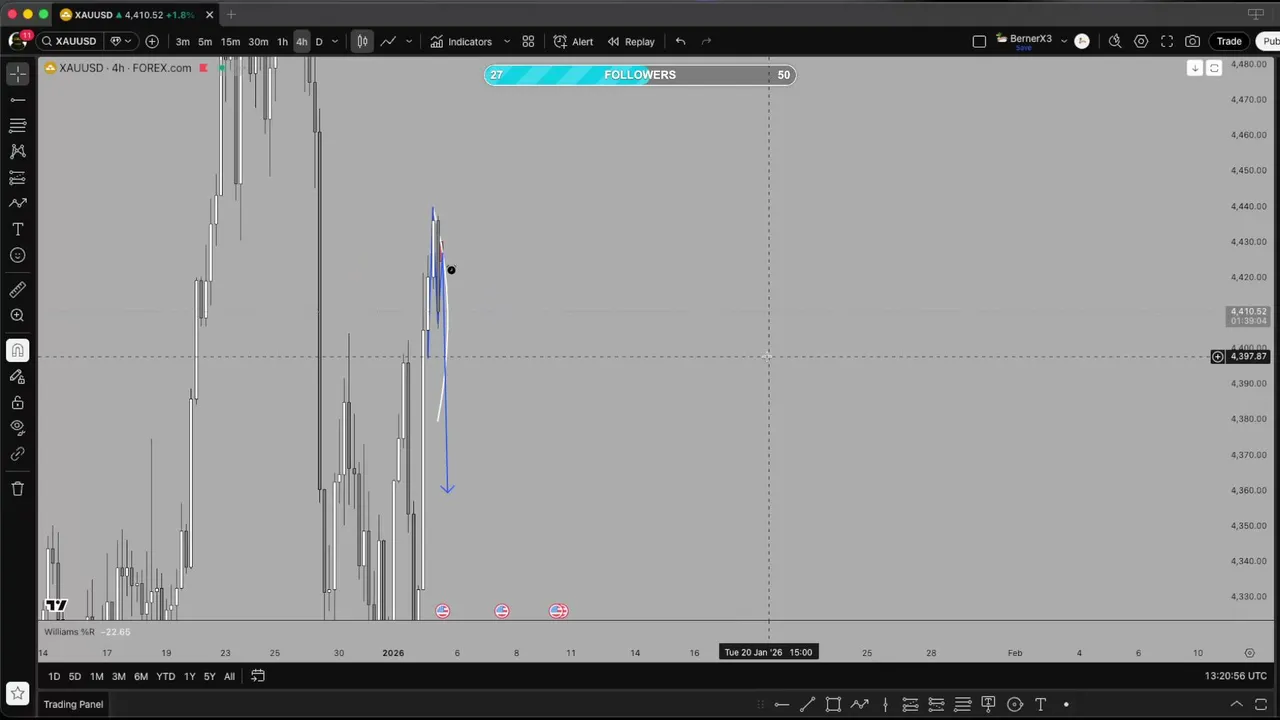The height and width of the screenshot is (720, 1280).
Task: Select the text annotation tool in left sidebar
Action: [x=17, y=229]
